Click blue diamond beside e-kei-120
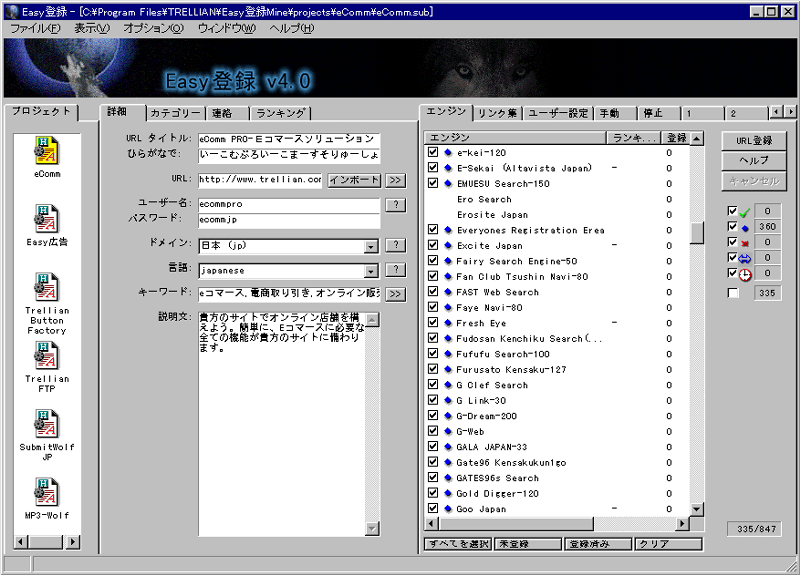Image resolution: width=800 pixels, height=575 pixels. [448, 153]
